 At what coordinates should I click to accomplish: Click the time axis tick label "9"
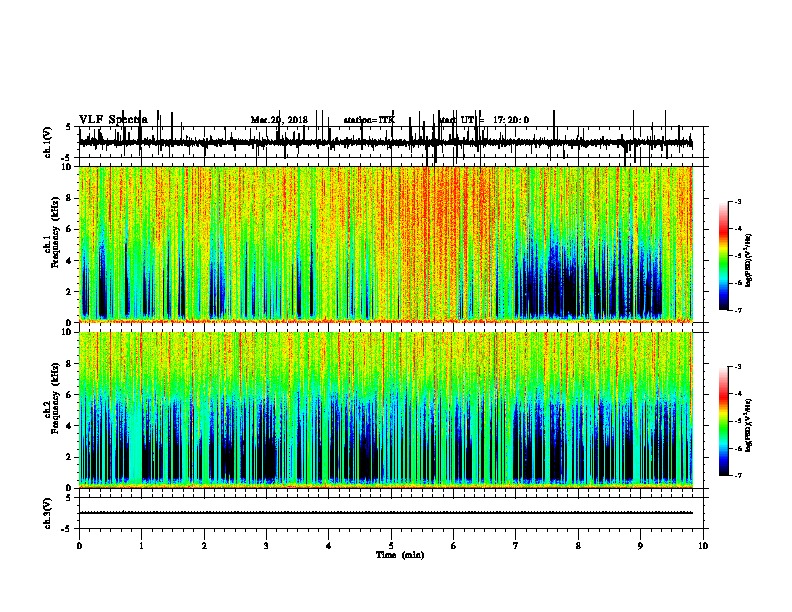[640, 546]
